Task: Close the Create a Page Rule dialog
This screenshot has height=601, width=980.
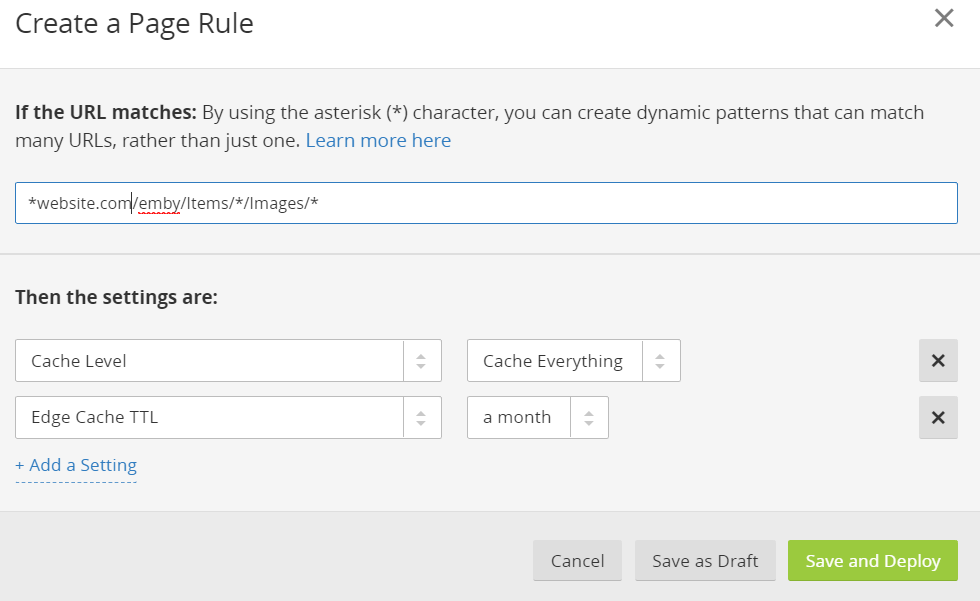Action: tap(943, 19)
